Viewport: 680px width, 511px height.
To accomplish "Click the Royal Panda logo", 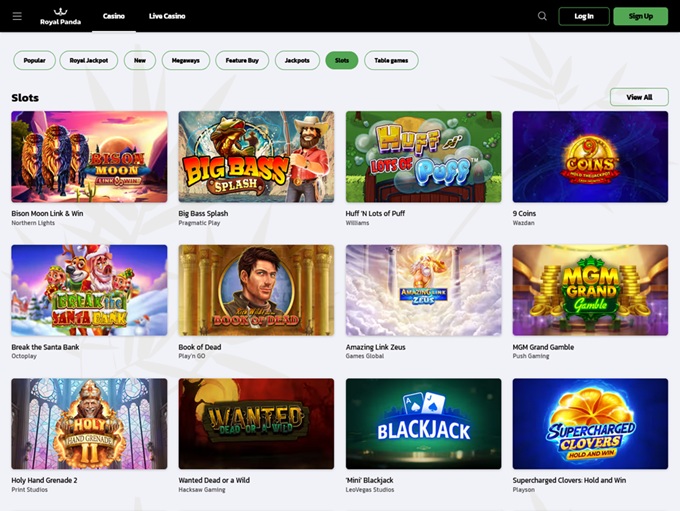I will tap(60, 16).
